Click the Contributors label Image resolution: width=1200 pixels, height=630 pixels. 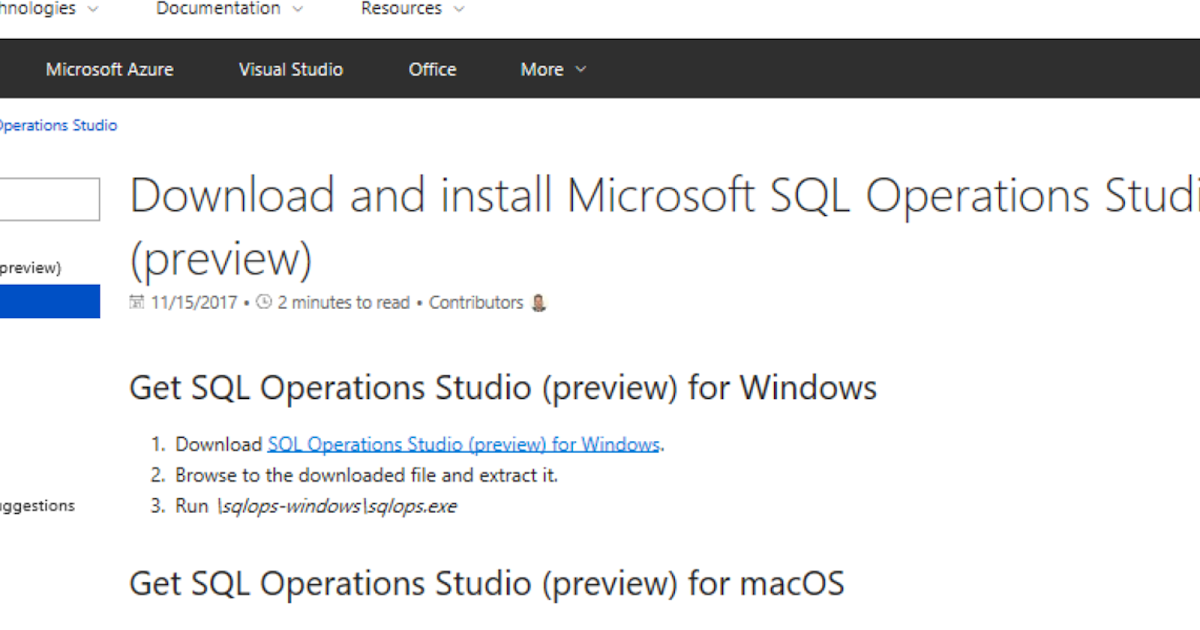click(x=476, y=302)
